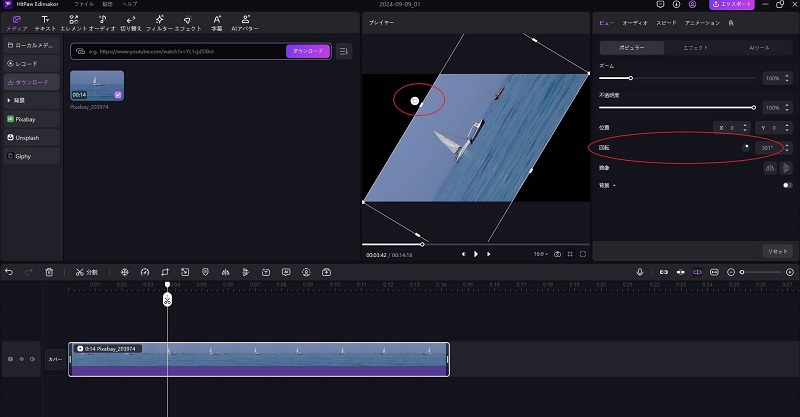Image resolution: width=800 pixels, height=417 pixels.
Task: Click the opacity percentage stepper arrows
Action: (x=787, y=108)
